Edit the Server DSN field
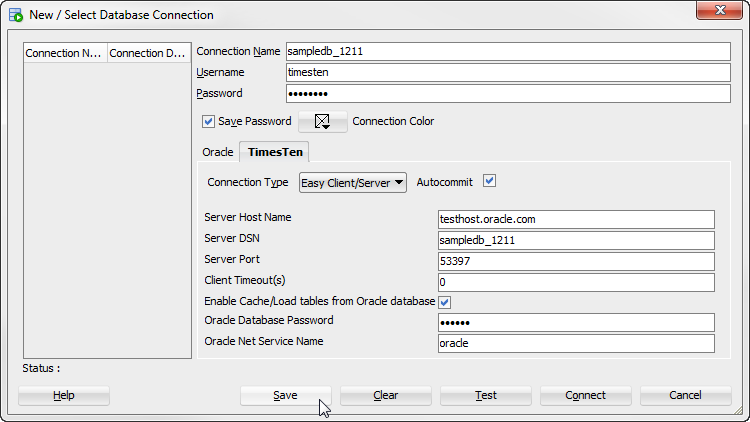750x422 pixels. [x=576, y=241]
